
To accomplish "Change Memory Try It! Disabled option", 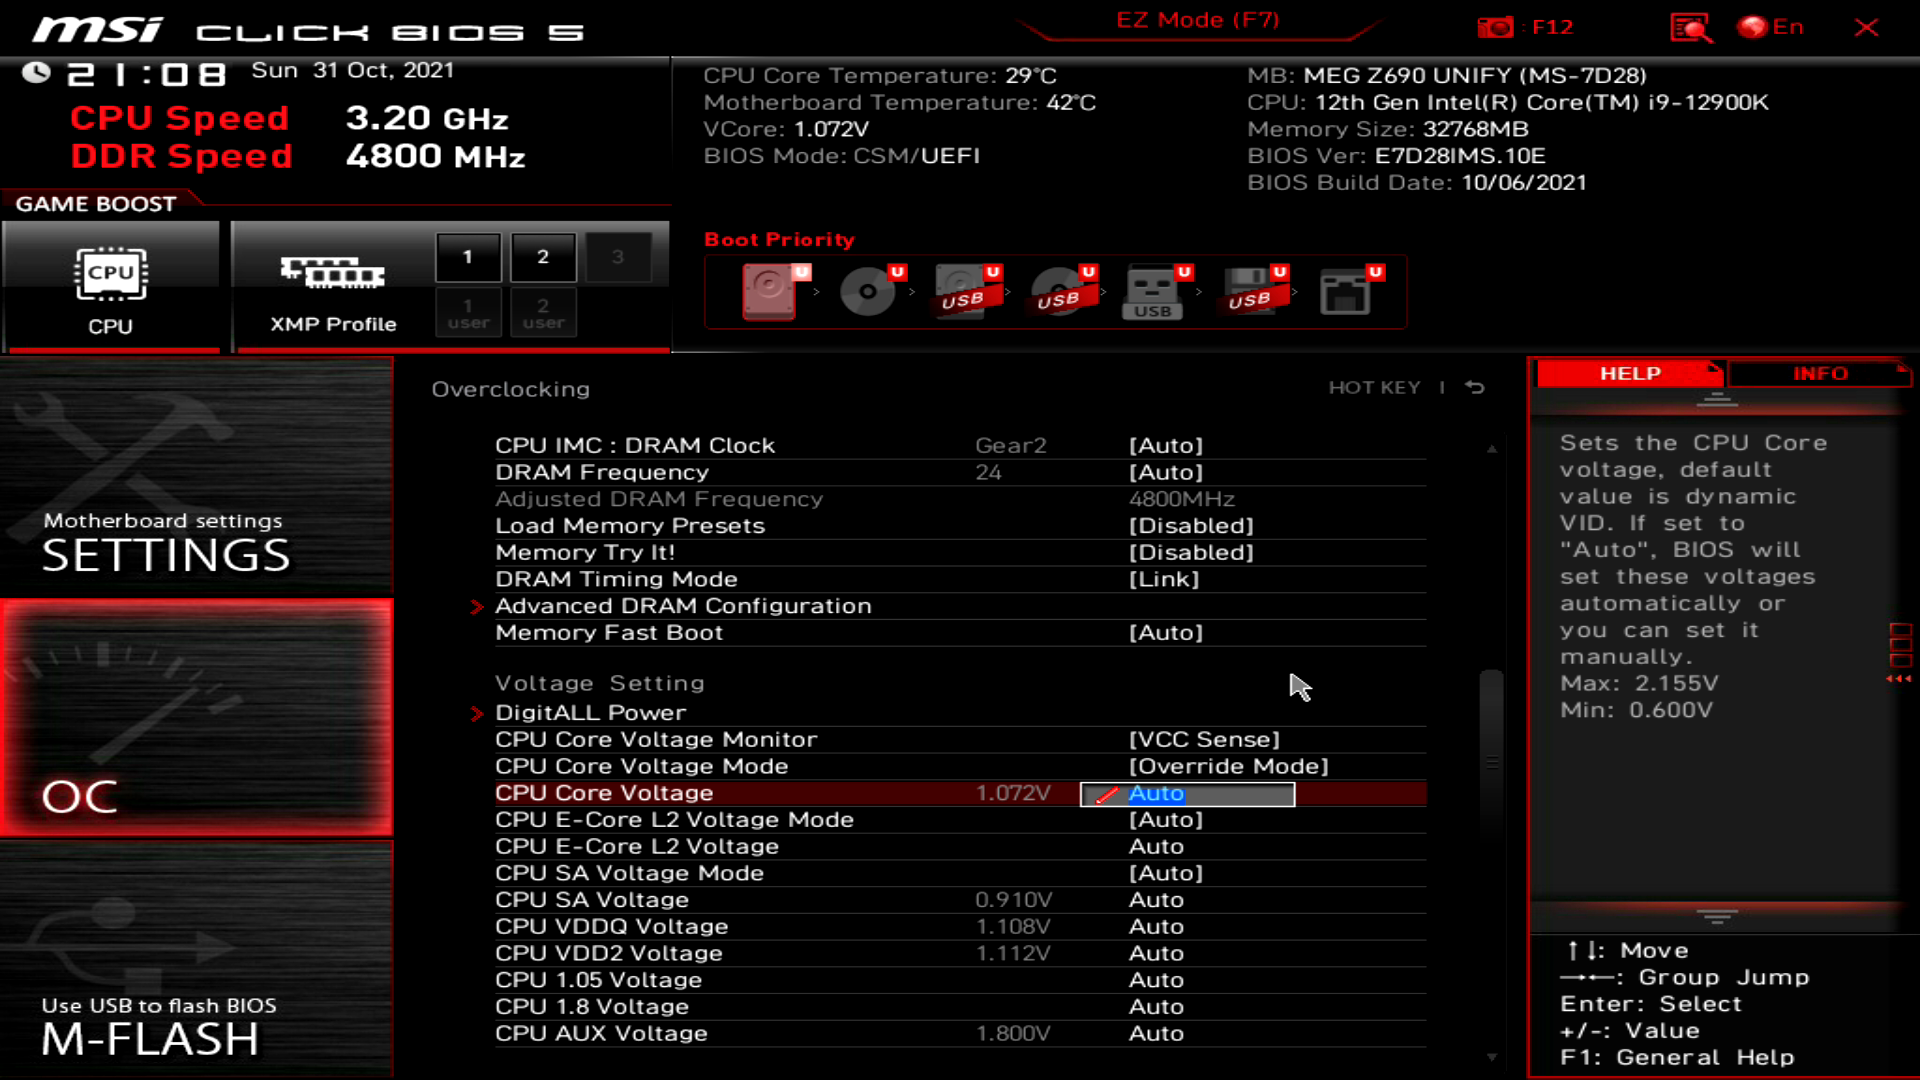I will tap(1191, 553).
